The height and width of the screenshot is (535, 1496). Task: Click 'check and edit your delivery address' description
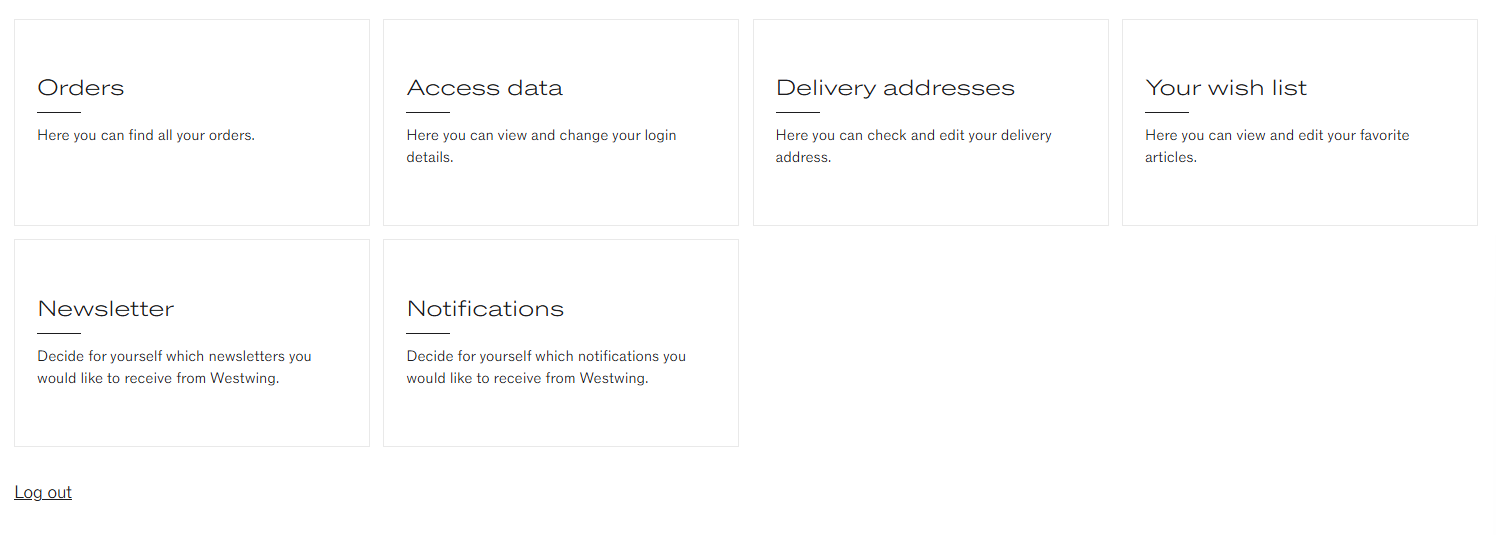914,146
